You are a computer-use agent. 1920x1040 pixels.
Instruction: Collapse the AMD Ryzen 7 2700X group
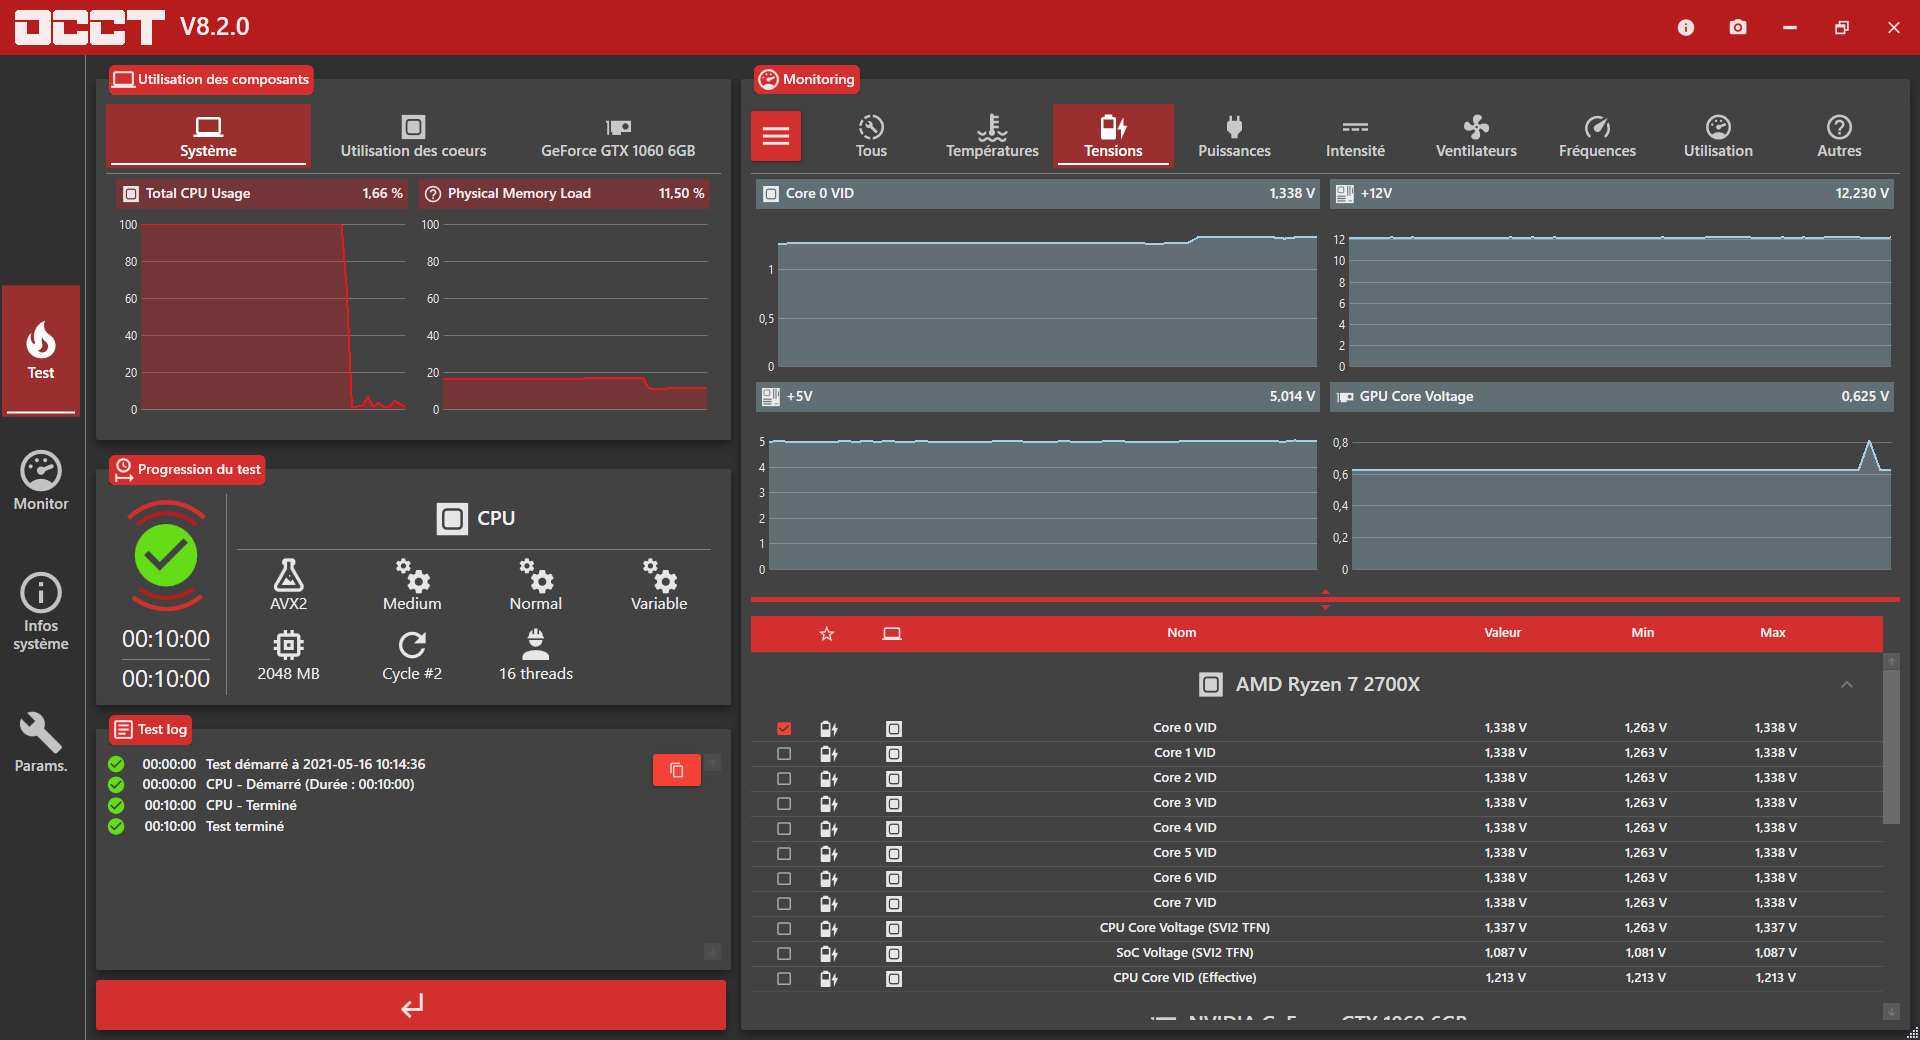point(1847,685)
